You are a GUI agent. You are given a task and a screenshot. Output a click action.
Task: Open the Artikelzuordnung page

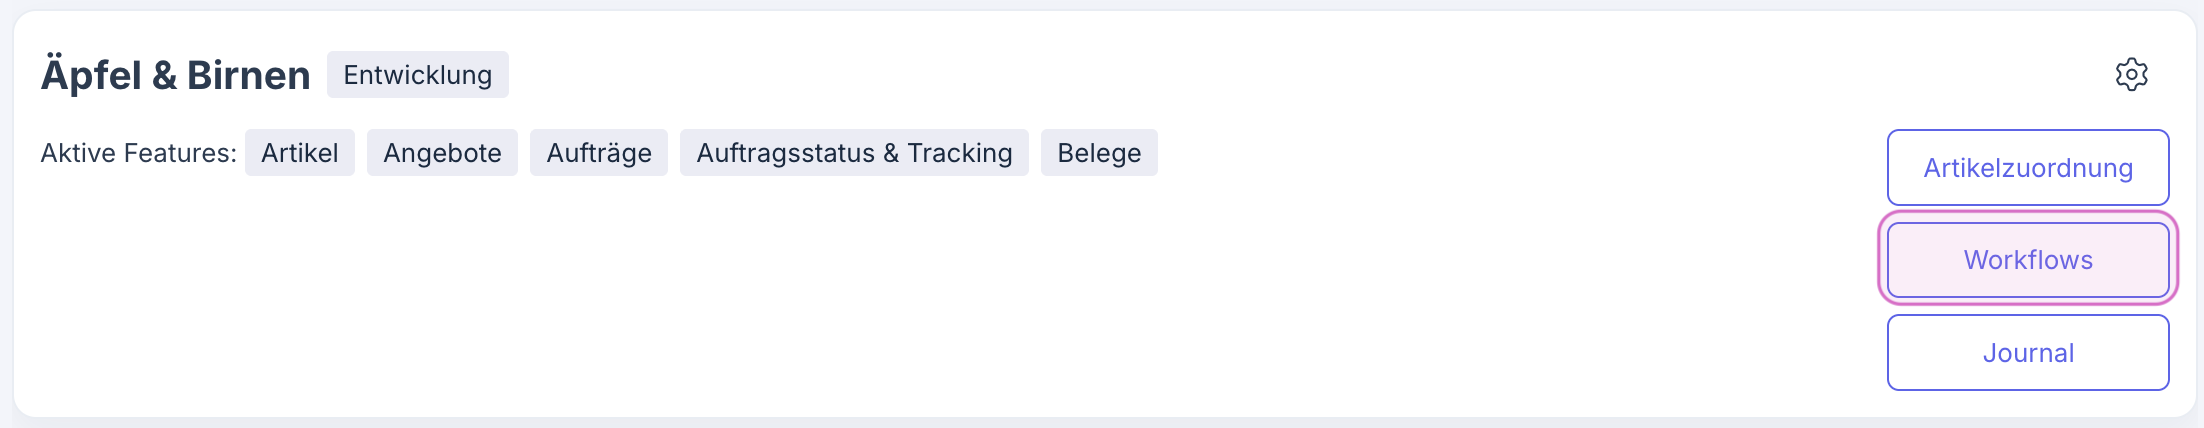point(2027,168)
